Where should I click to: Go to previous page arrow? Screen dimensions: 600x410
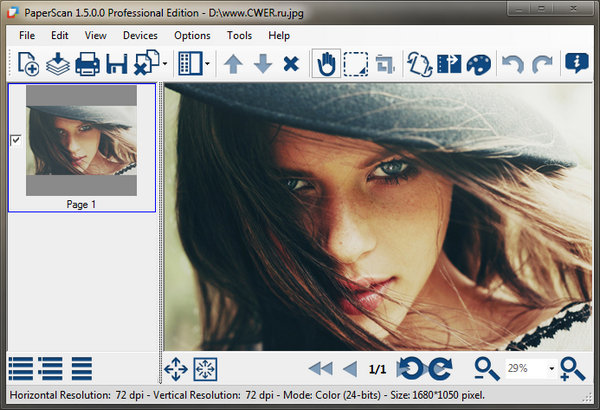pyautogui.click(x=350, y=369)
